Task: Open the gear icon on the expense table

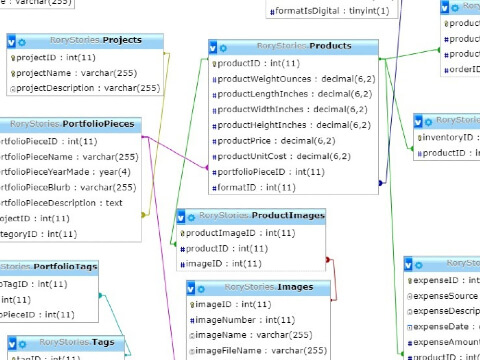Action: pos(419,265)
